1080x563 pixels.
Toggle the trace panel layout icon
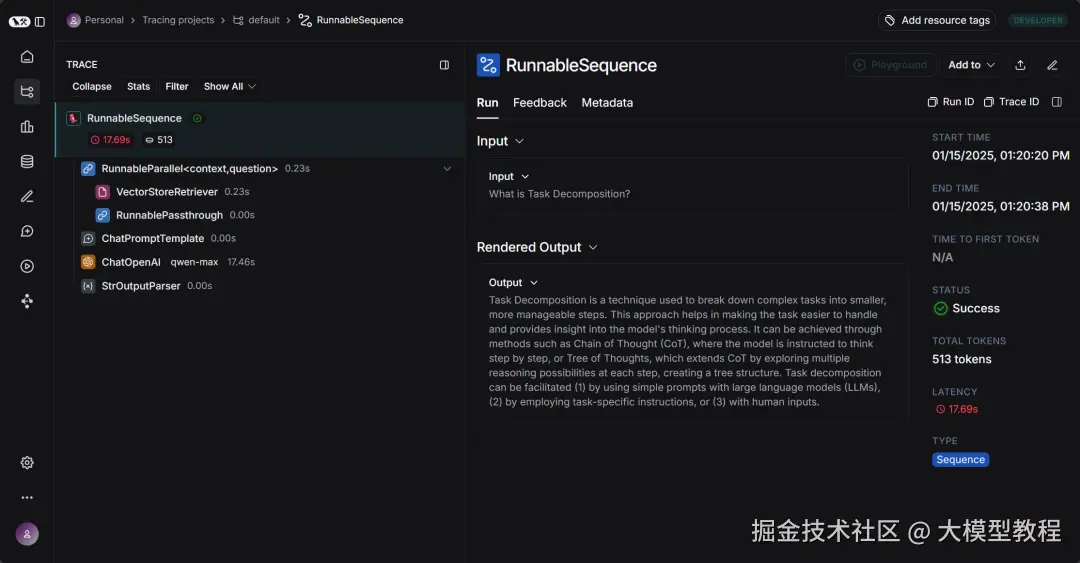click(x=444, y=65)
